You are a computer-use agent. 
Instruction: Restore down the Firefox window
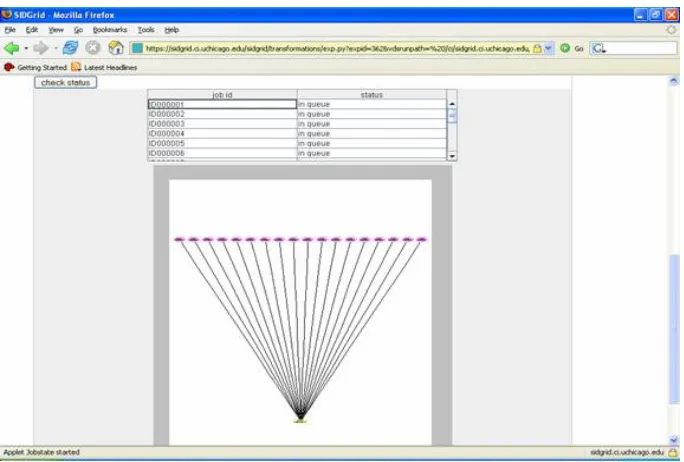point(656,15)
